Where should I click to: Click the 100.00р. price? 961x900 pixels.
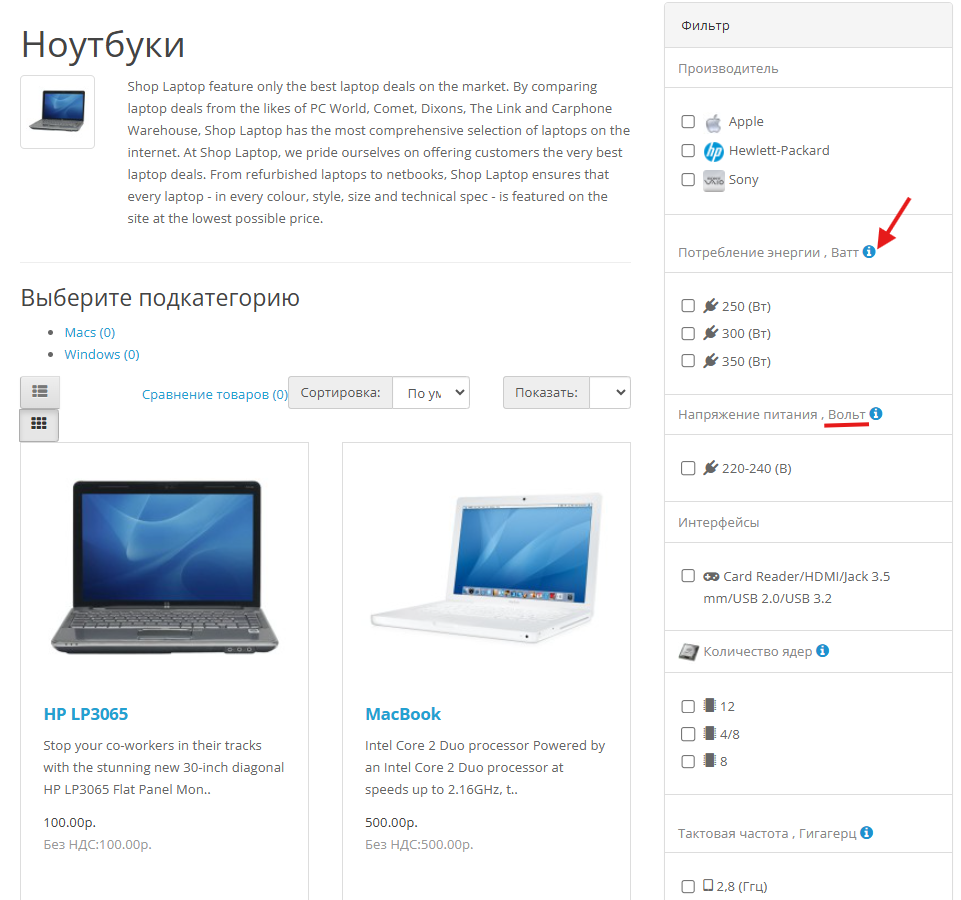click(x=70, y=822)
